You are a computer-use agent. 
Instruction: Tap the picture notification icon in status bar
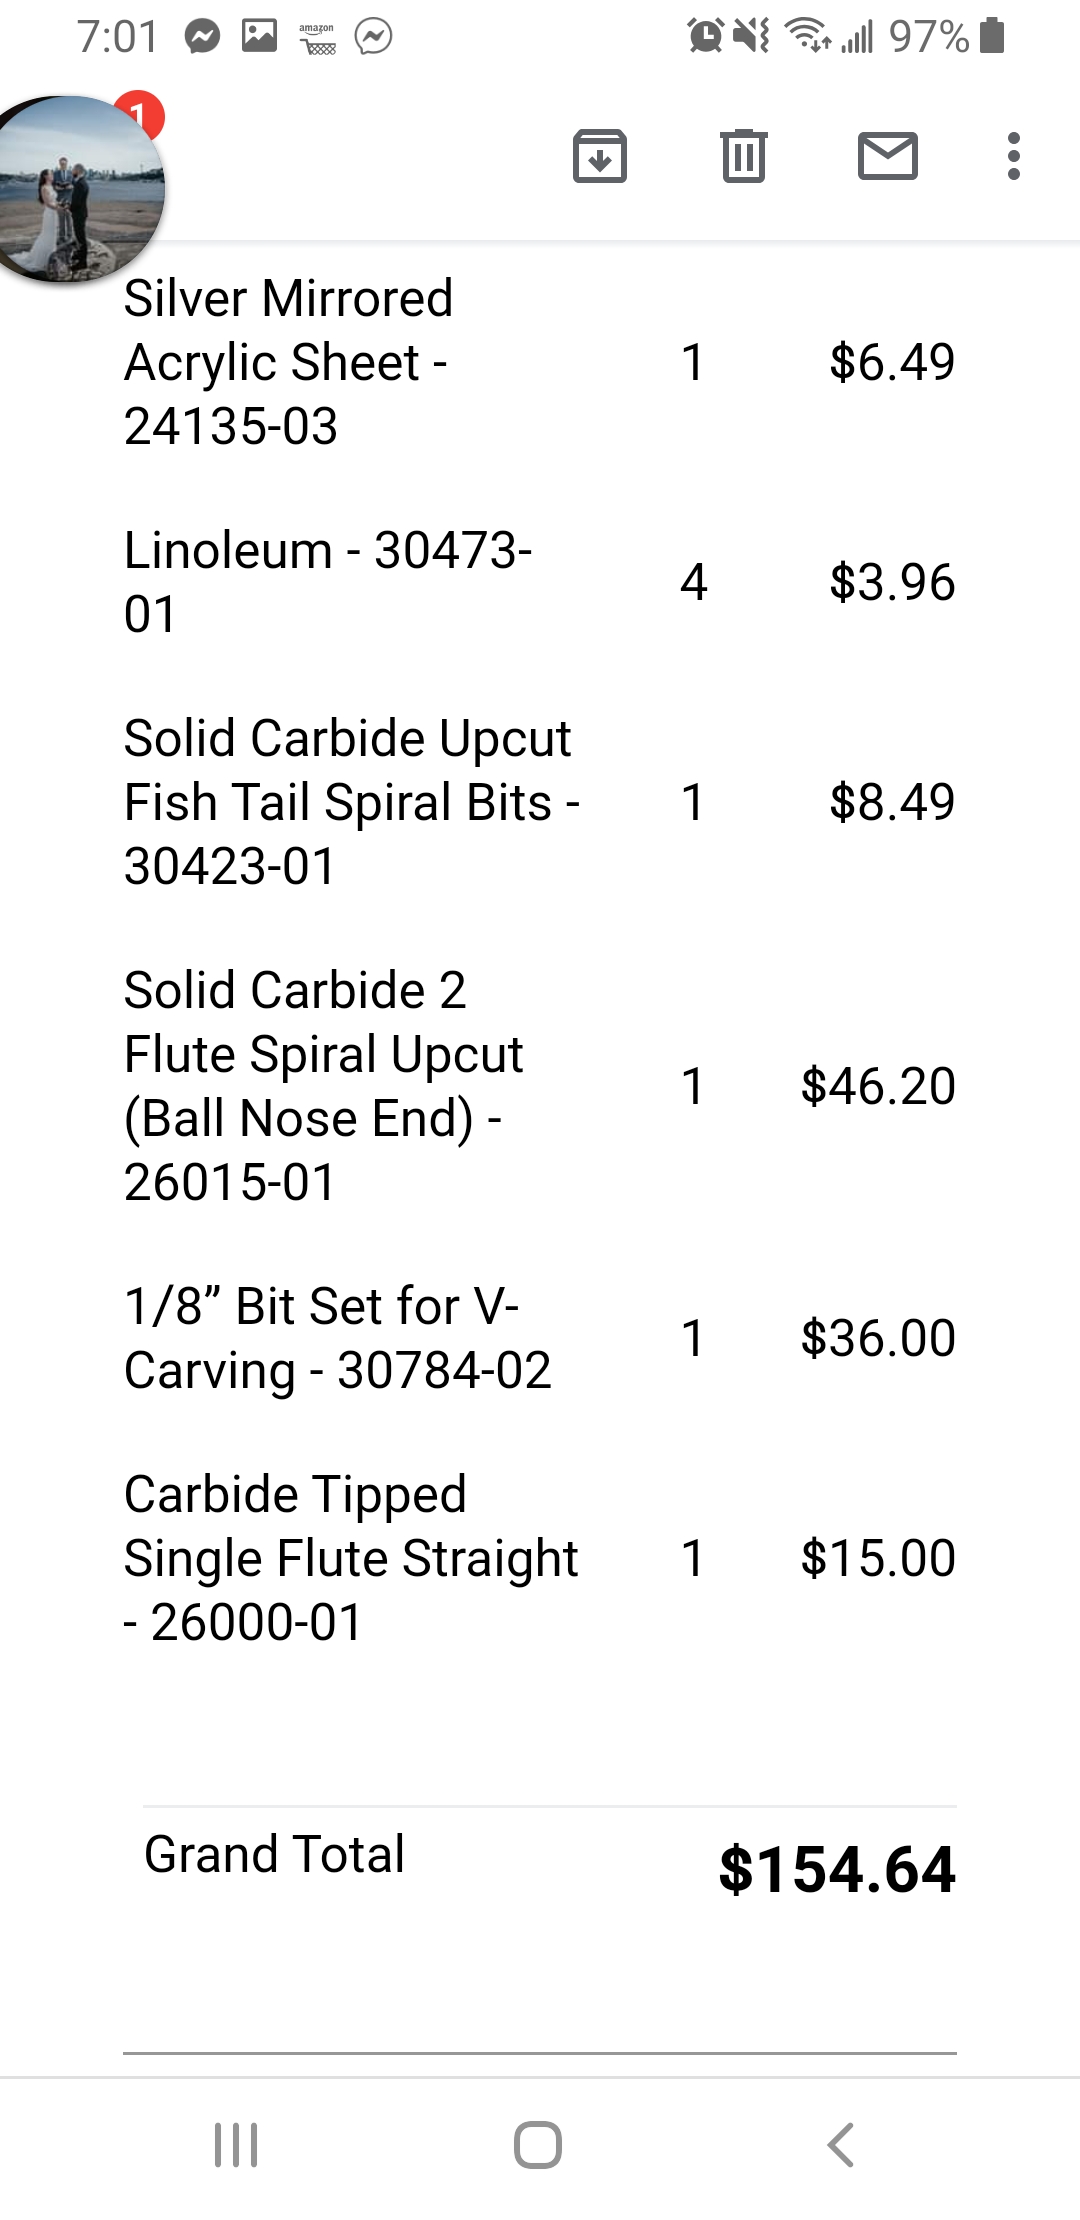point(259,37)
